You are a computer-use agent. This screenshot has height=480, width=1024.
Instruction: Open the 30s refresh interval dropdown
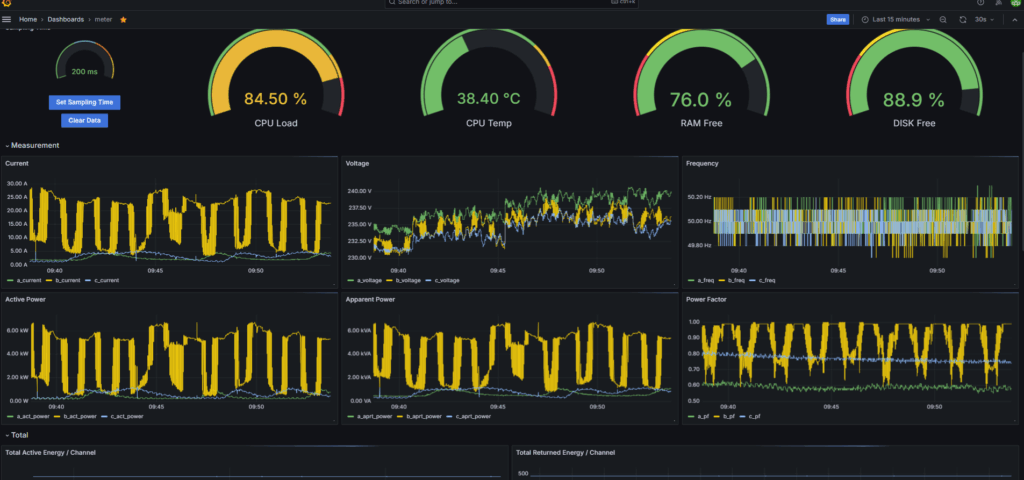point(984,19)
